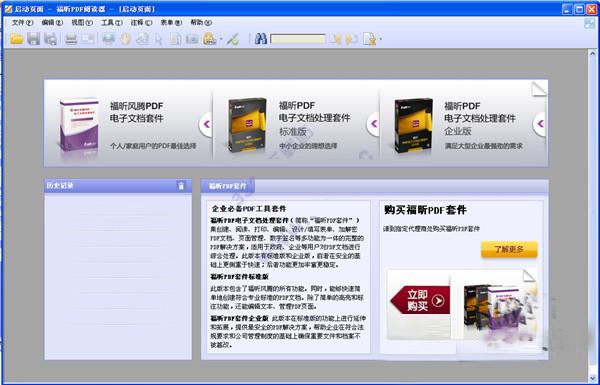Select the Hand tool icon
The width and height of the screenshot is (600, 385).
point(126,39)
